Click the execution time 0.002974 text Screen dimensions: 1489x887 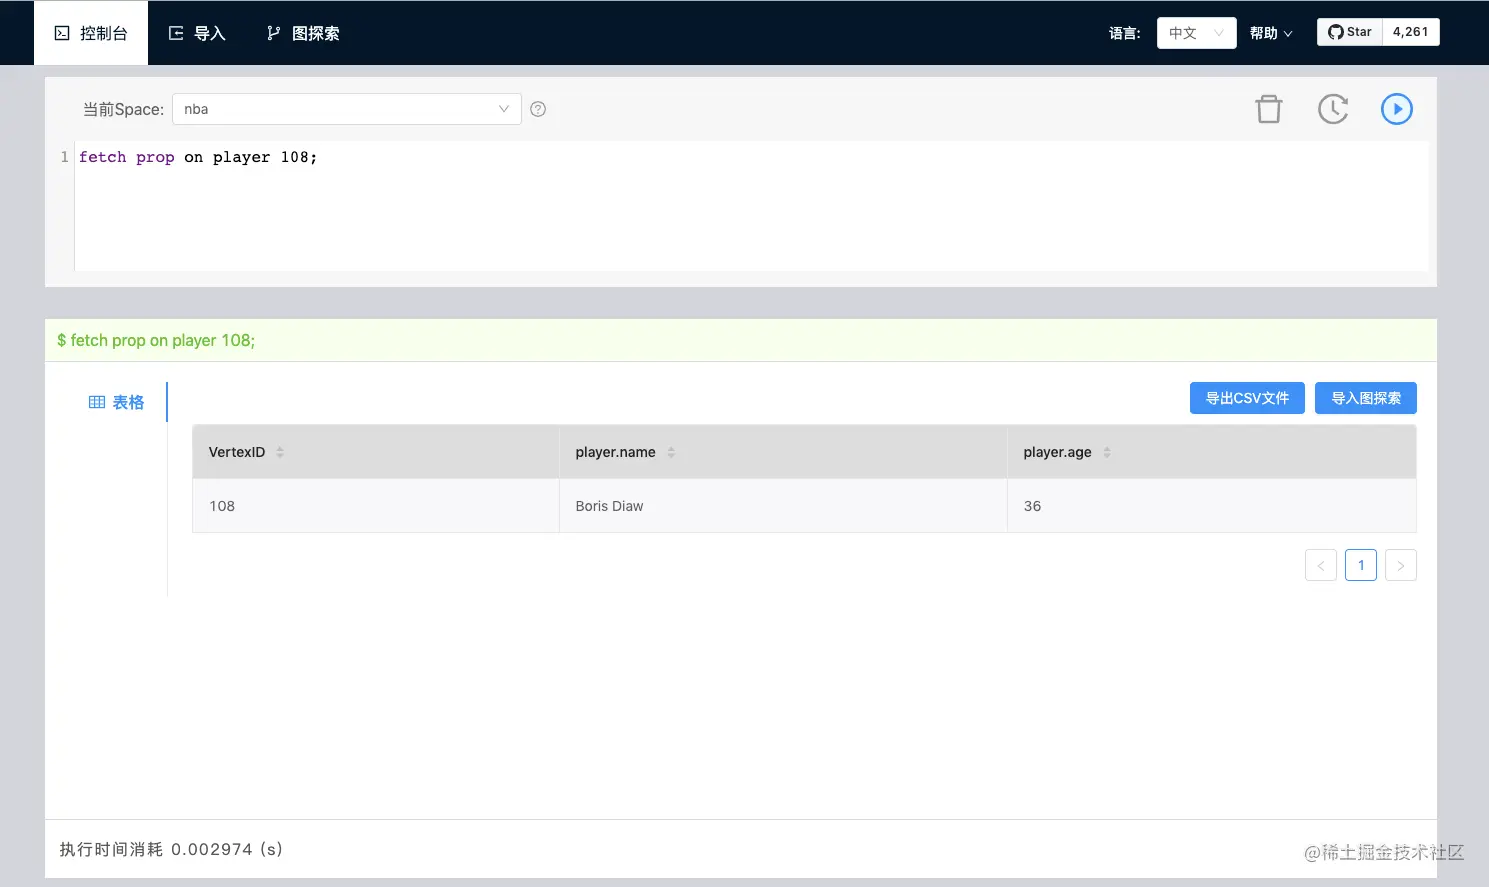(171, 849)
